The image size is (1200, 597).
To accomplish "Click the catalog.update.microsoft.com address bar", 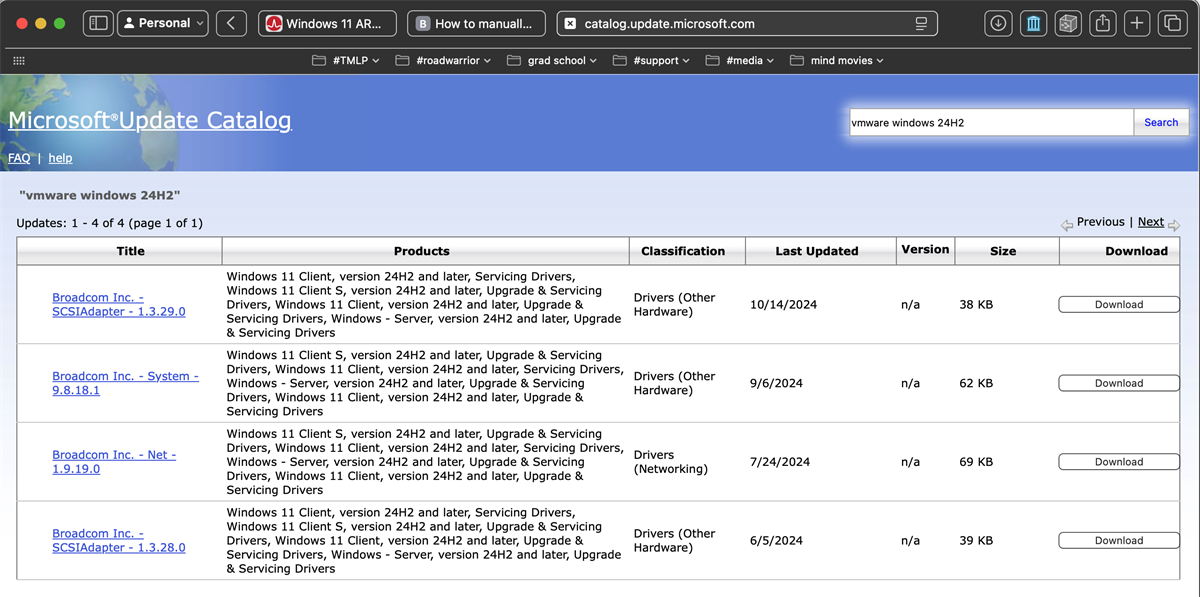I will [747, 23].
